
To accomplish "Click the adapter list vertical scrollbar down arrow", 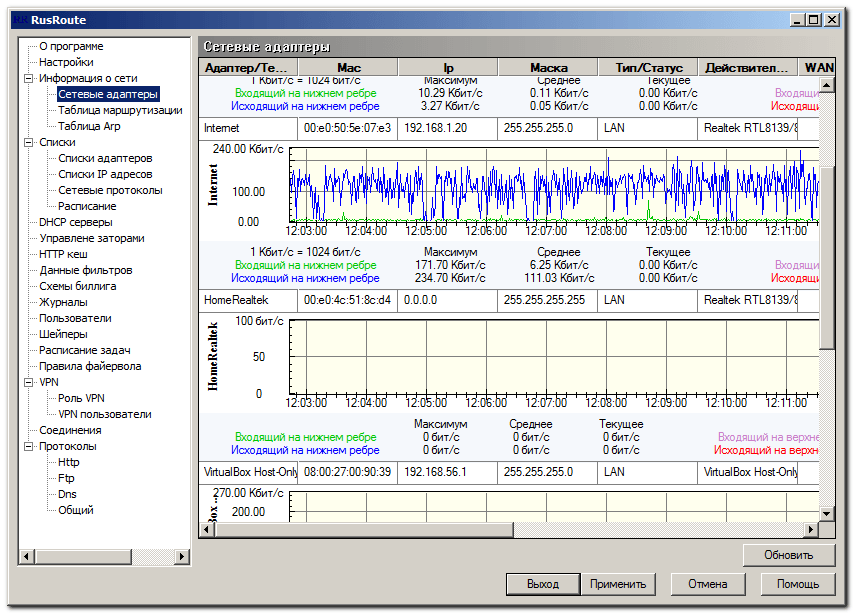I will click(826, 513).
